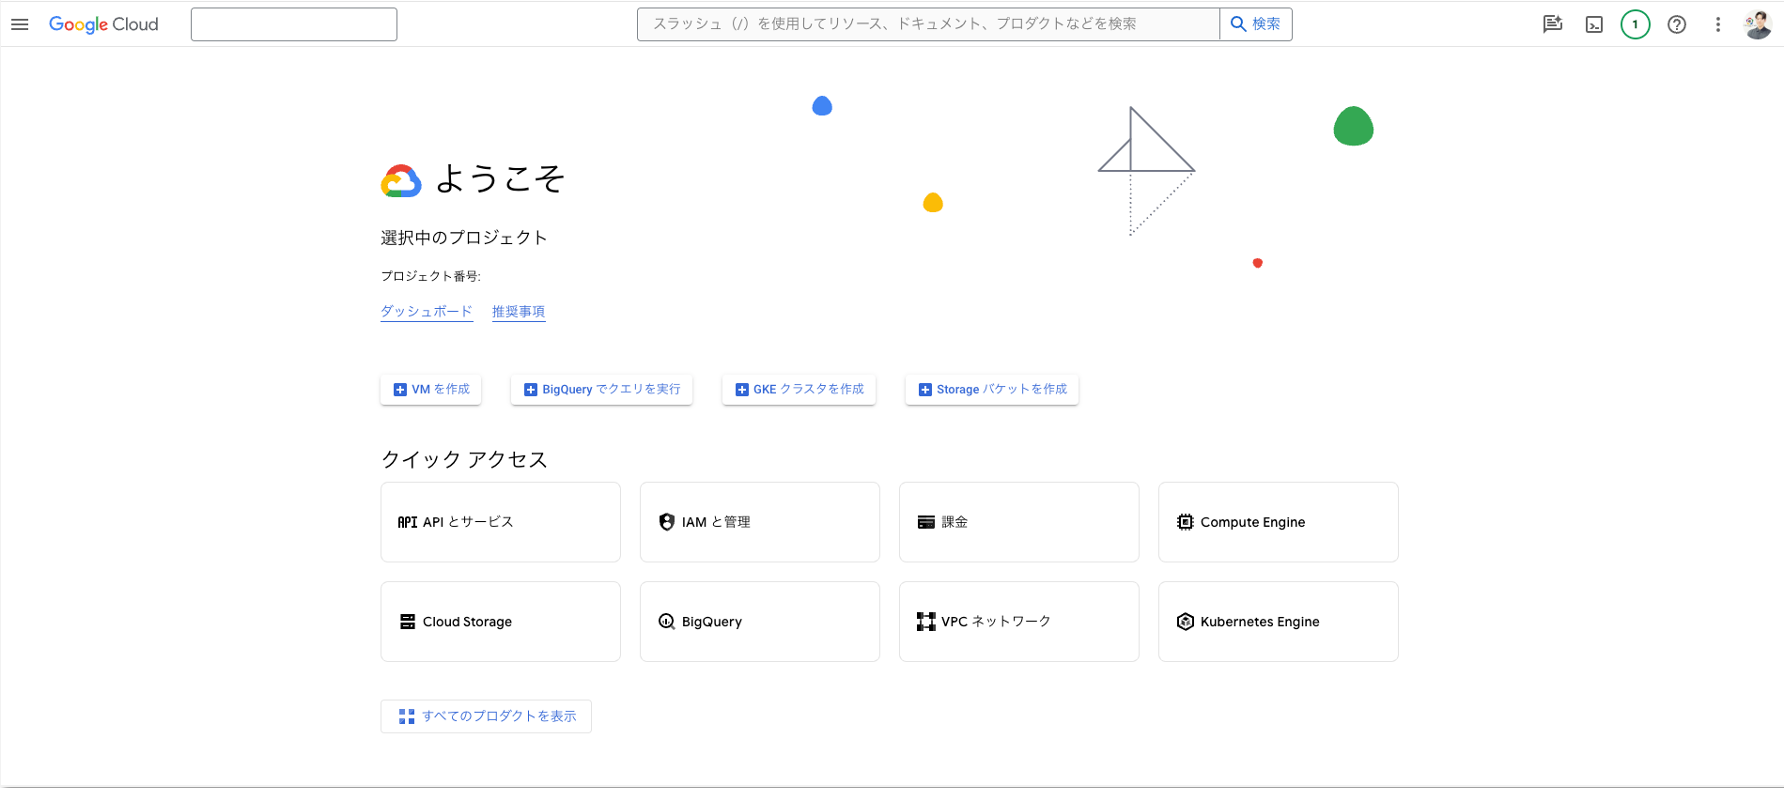Open the hamburger navigation menu
1784x788 pixels.
pyautogui.click(x=20, y=24)
